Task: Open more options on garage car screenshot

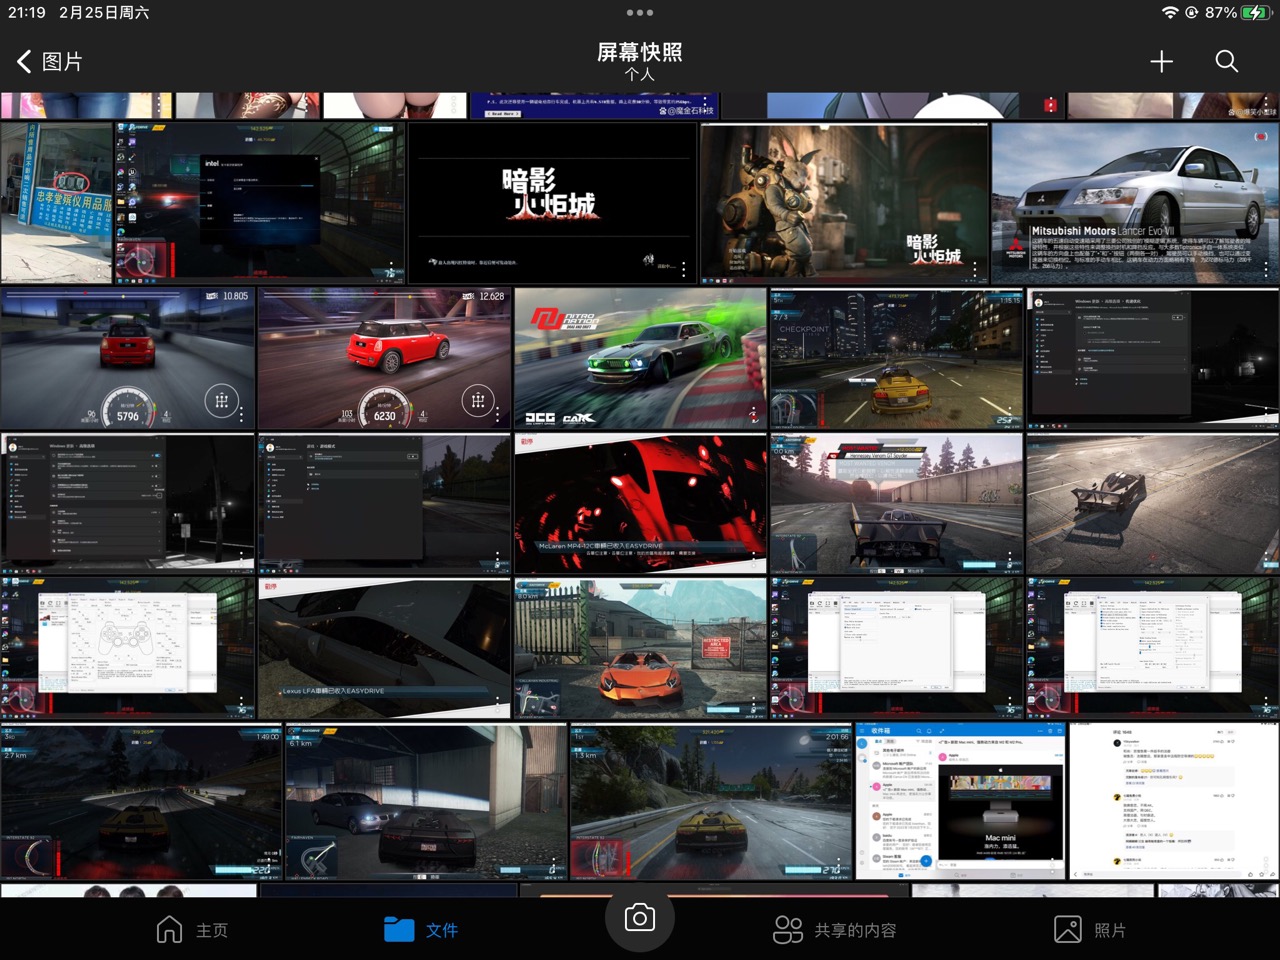Action: point(555,866)
